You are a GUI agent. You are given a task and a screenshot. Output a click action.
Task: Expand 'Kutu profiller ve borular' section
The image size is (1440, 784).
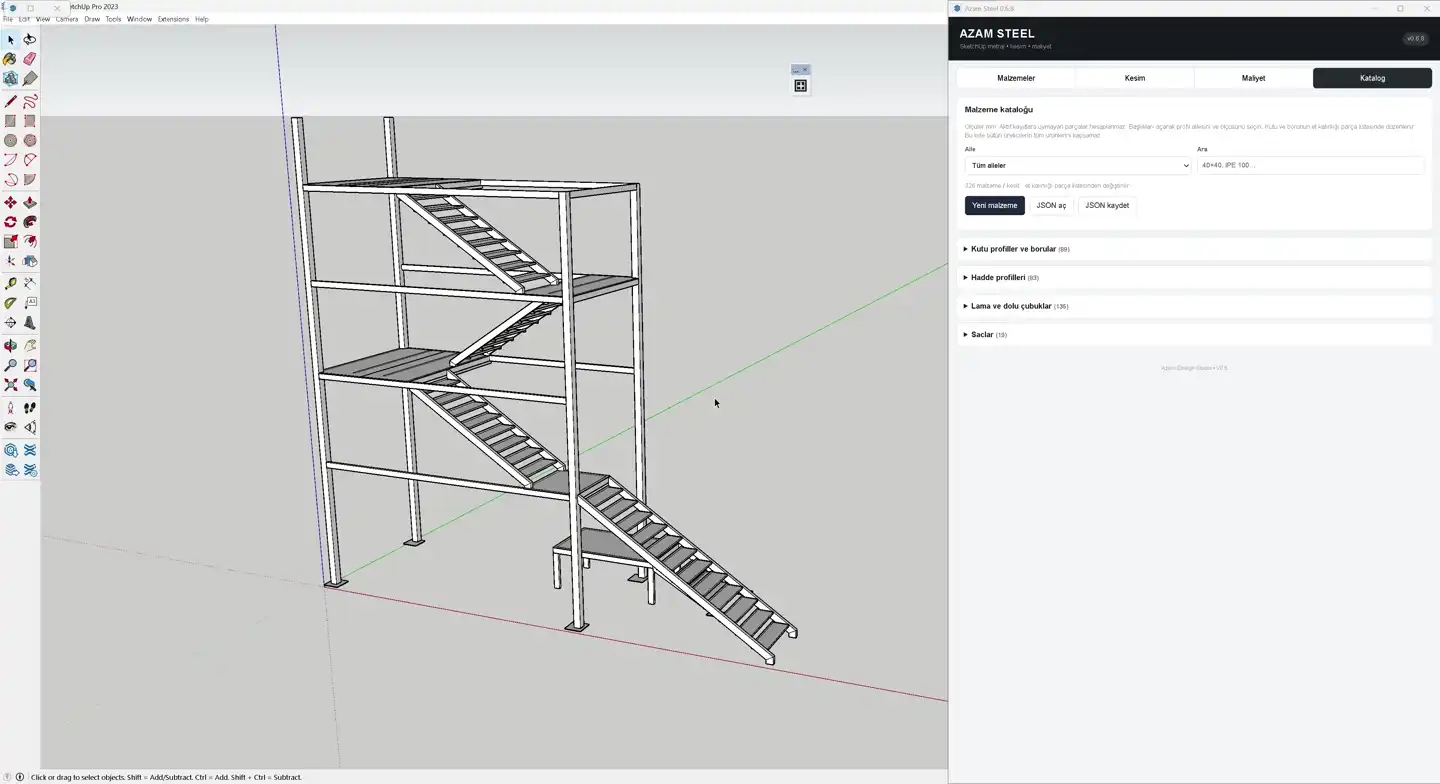1194,249
